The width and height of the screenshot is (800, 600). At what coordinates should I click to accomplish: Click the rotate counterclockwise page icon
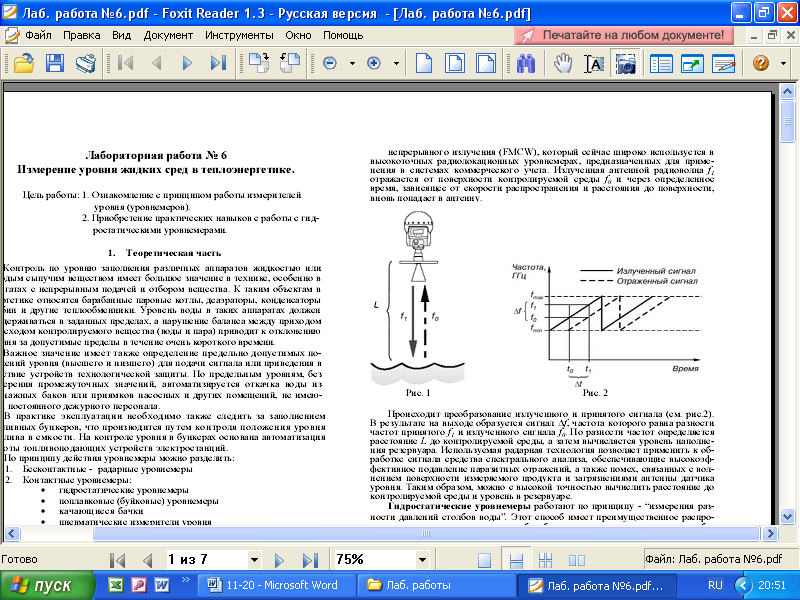tap(290, 64)
